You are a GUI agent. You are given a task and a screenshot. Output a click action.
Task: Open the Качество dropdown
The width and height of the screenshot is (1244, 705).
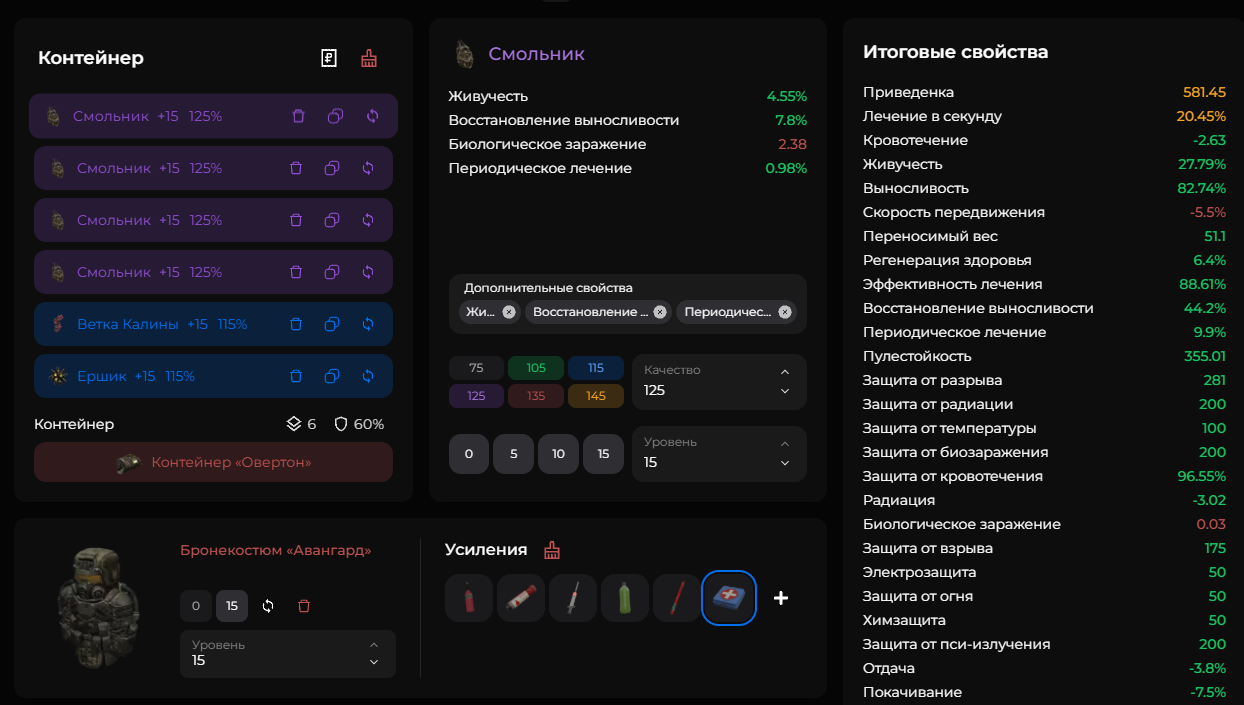click(718, 381)
